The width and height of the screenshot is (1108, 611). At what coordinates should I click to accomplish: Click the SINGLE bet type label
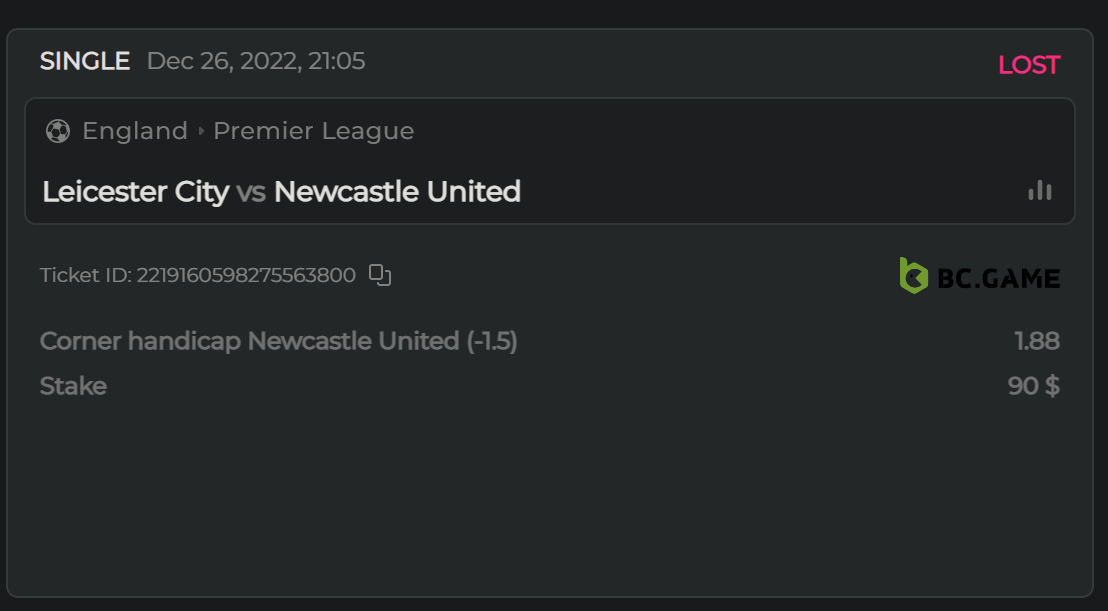click(x=85, y=61)
